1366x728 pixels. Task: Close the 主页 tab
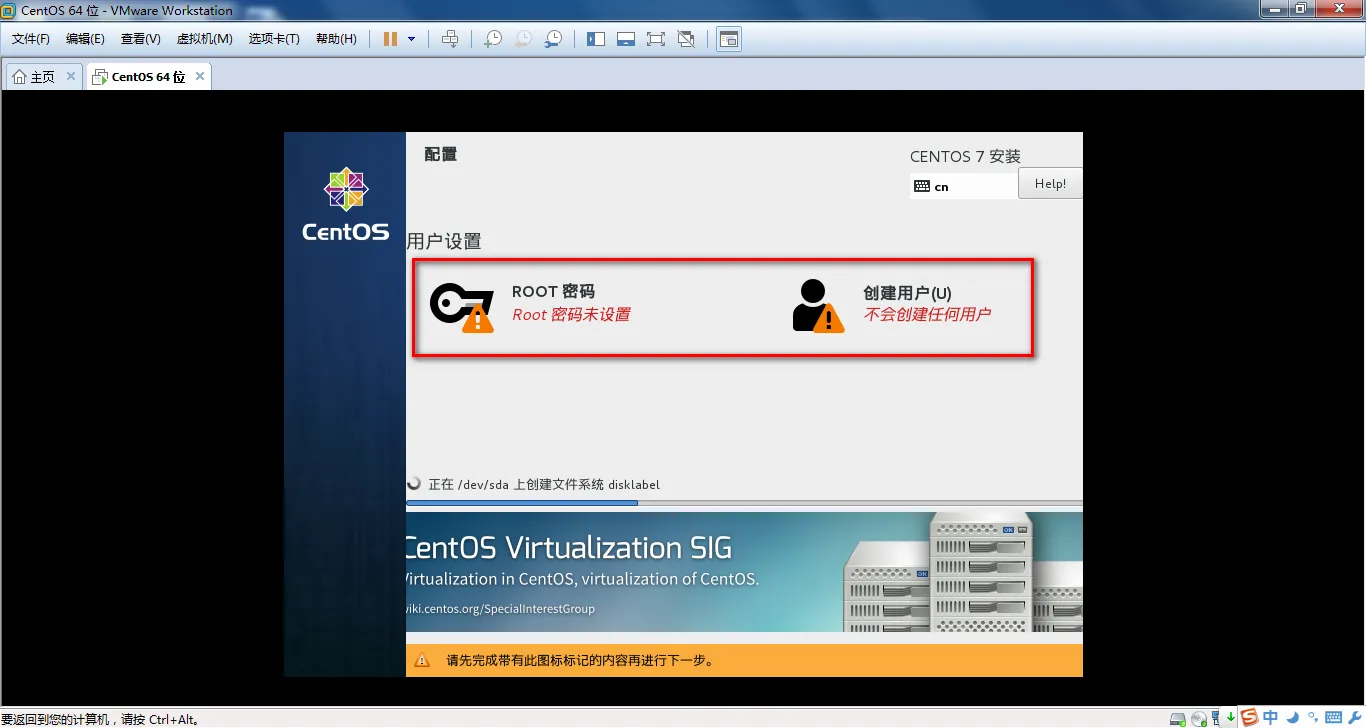point(71,76)
